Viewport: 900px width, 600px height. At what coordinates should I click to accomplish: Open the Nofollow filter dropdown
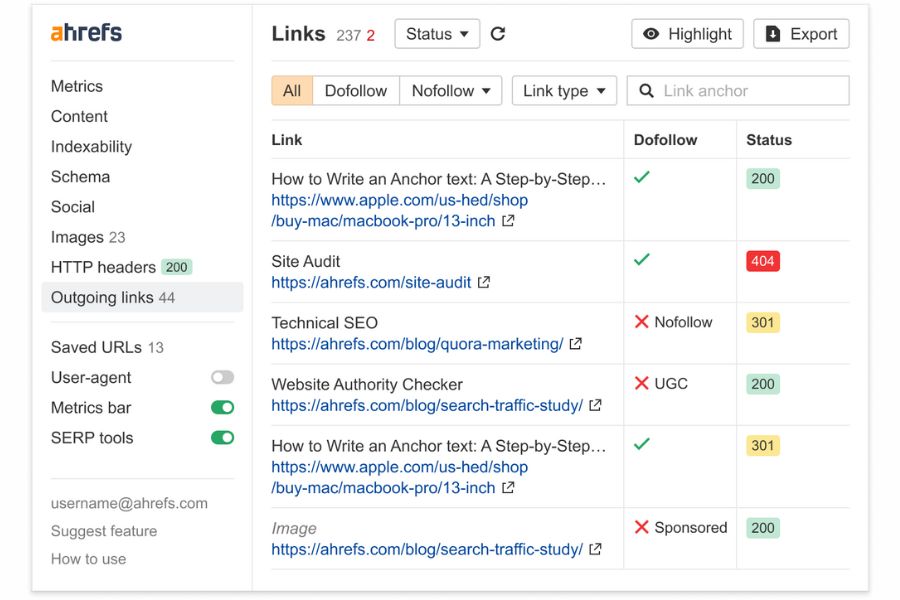(451, 91)
